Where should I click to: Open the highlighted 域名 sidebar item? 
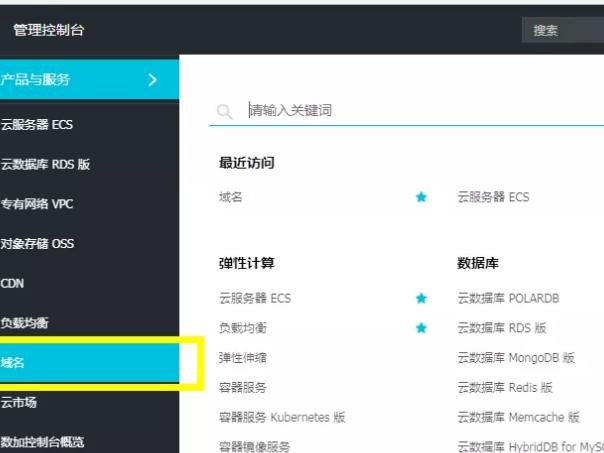(89, 362)
